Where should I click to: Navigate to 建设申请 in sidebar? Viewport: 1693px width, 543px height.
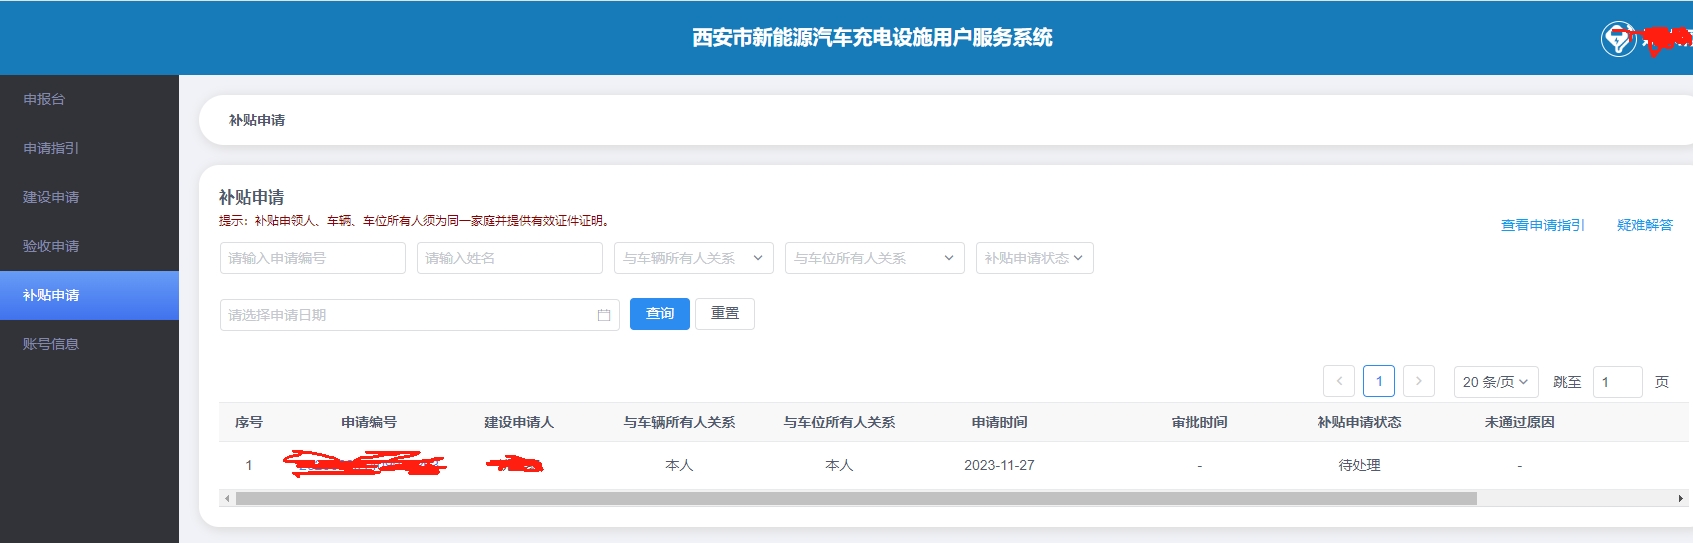pos(51,197)
